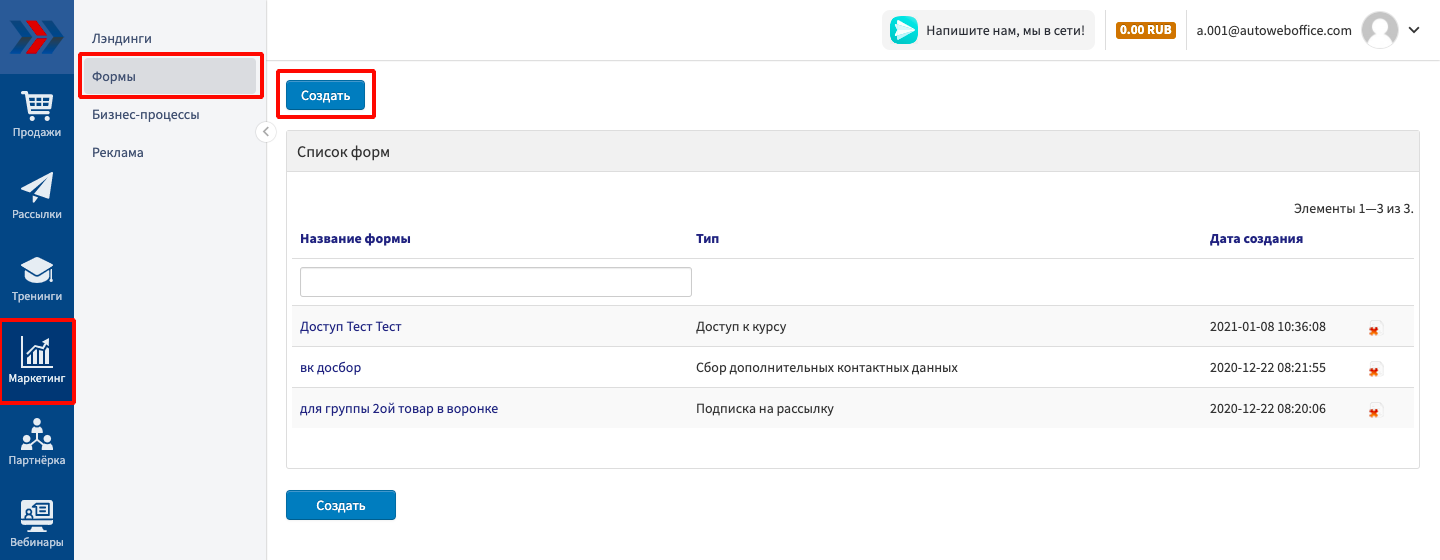The height and width of the screenshot is (560, 1440).
Task: Open chat via Напишите нам widget
Action: tap(988, 30)
